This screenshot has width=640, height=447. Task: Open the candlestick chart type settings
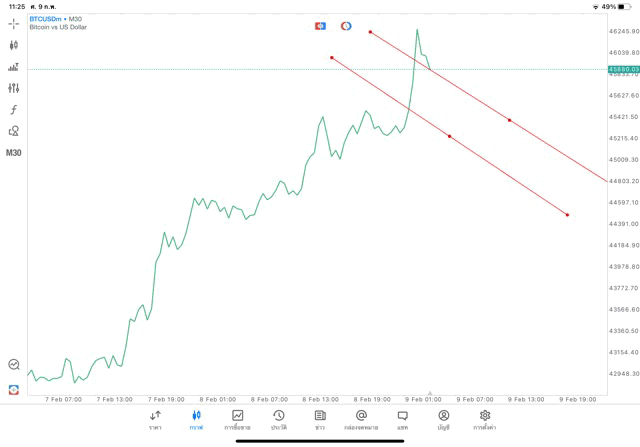tap(14, 45)
